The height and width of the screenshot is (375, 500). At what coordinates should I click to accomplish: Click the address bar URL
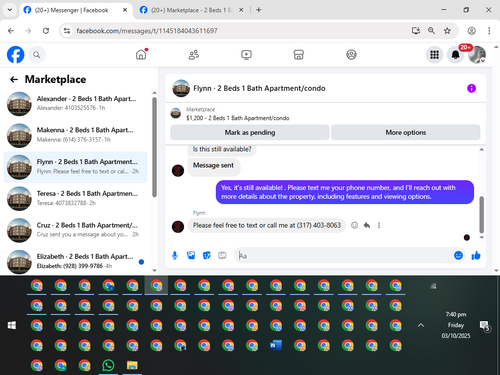coord(147,31)
